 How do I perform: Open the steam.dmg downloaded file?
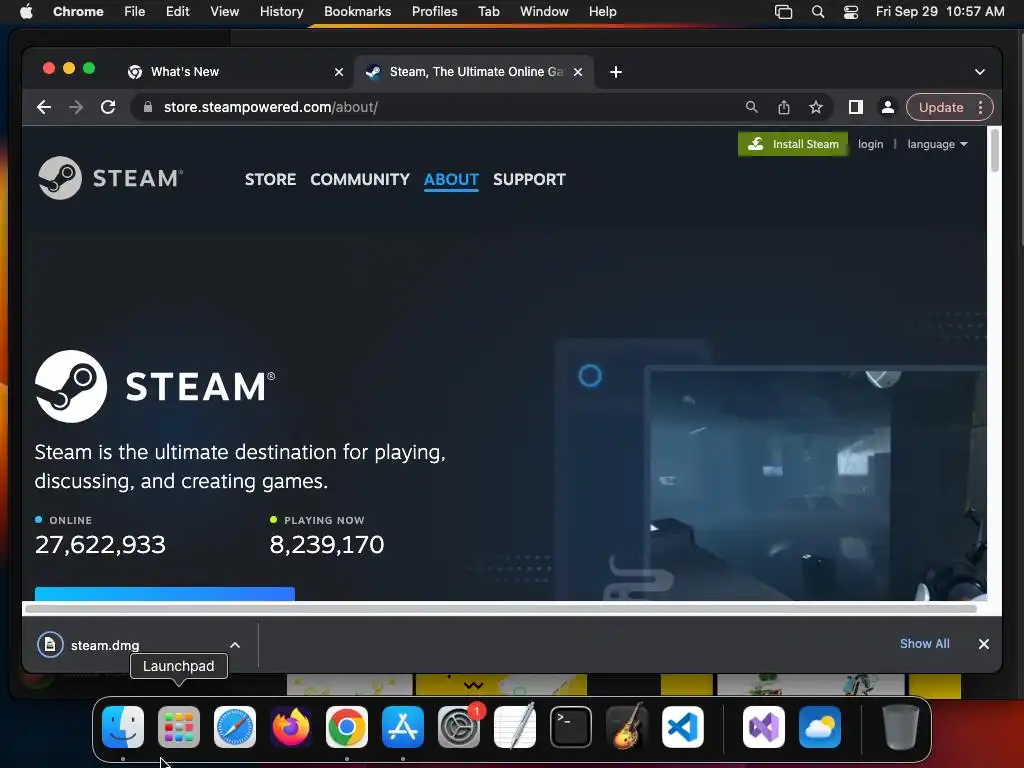coord(104,645)
